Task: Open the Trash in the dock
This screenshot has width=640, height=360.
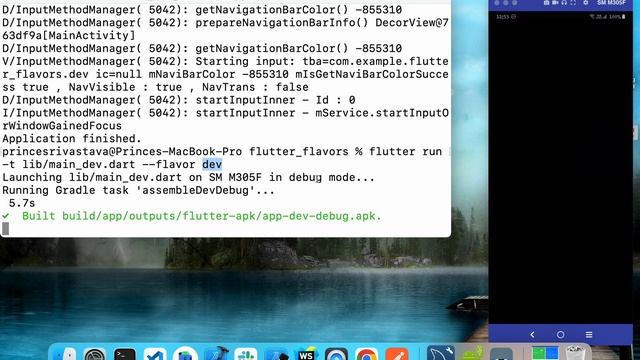Action: [575, 353]
